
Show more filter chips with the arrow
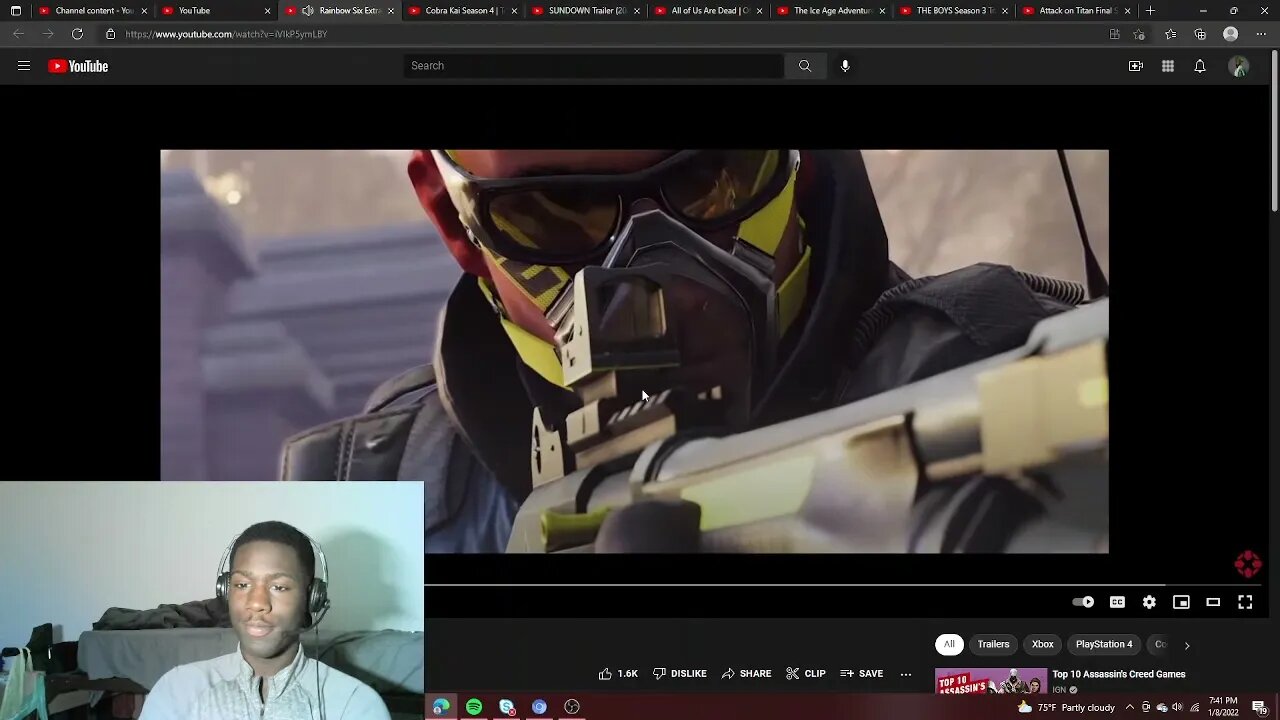tap(1187, 645)
